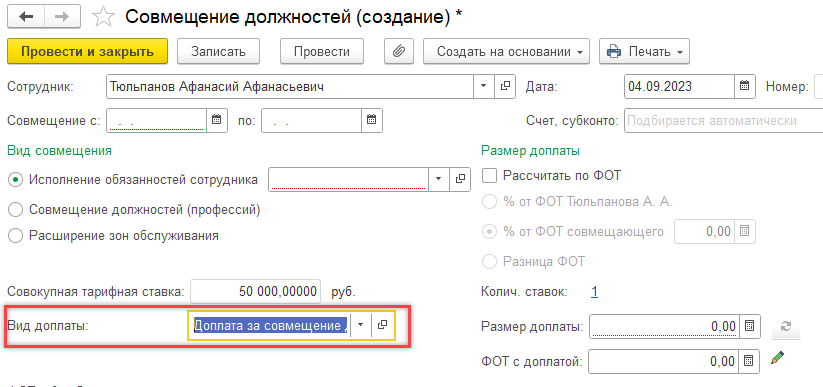Click the Счет, субконто field
The image size is (823, 387).
point(723,120)
